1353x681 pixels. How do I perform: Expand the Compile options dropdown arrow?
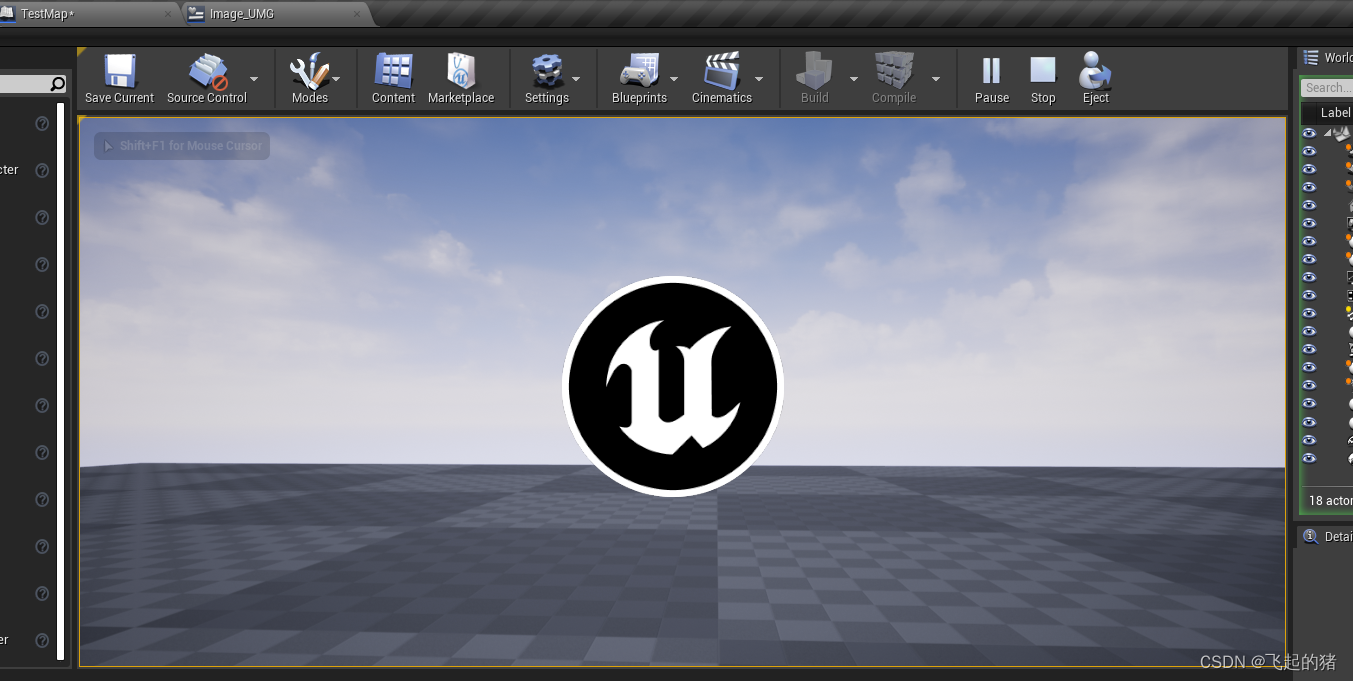point(936,78)
